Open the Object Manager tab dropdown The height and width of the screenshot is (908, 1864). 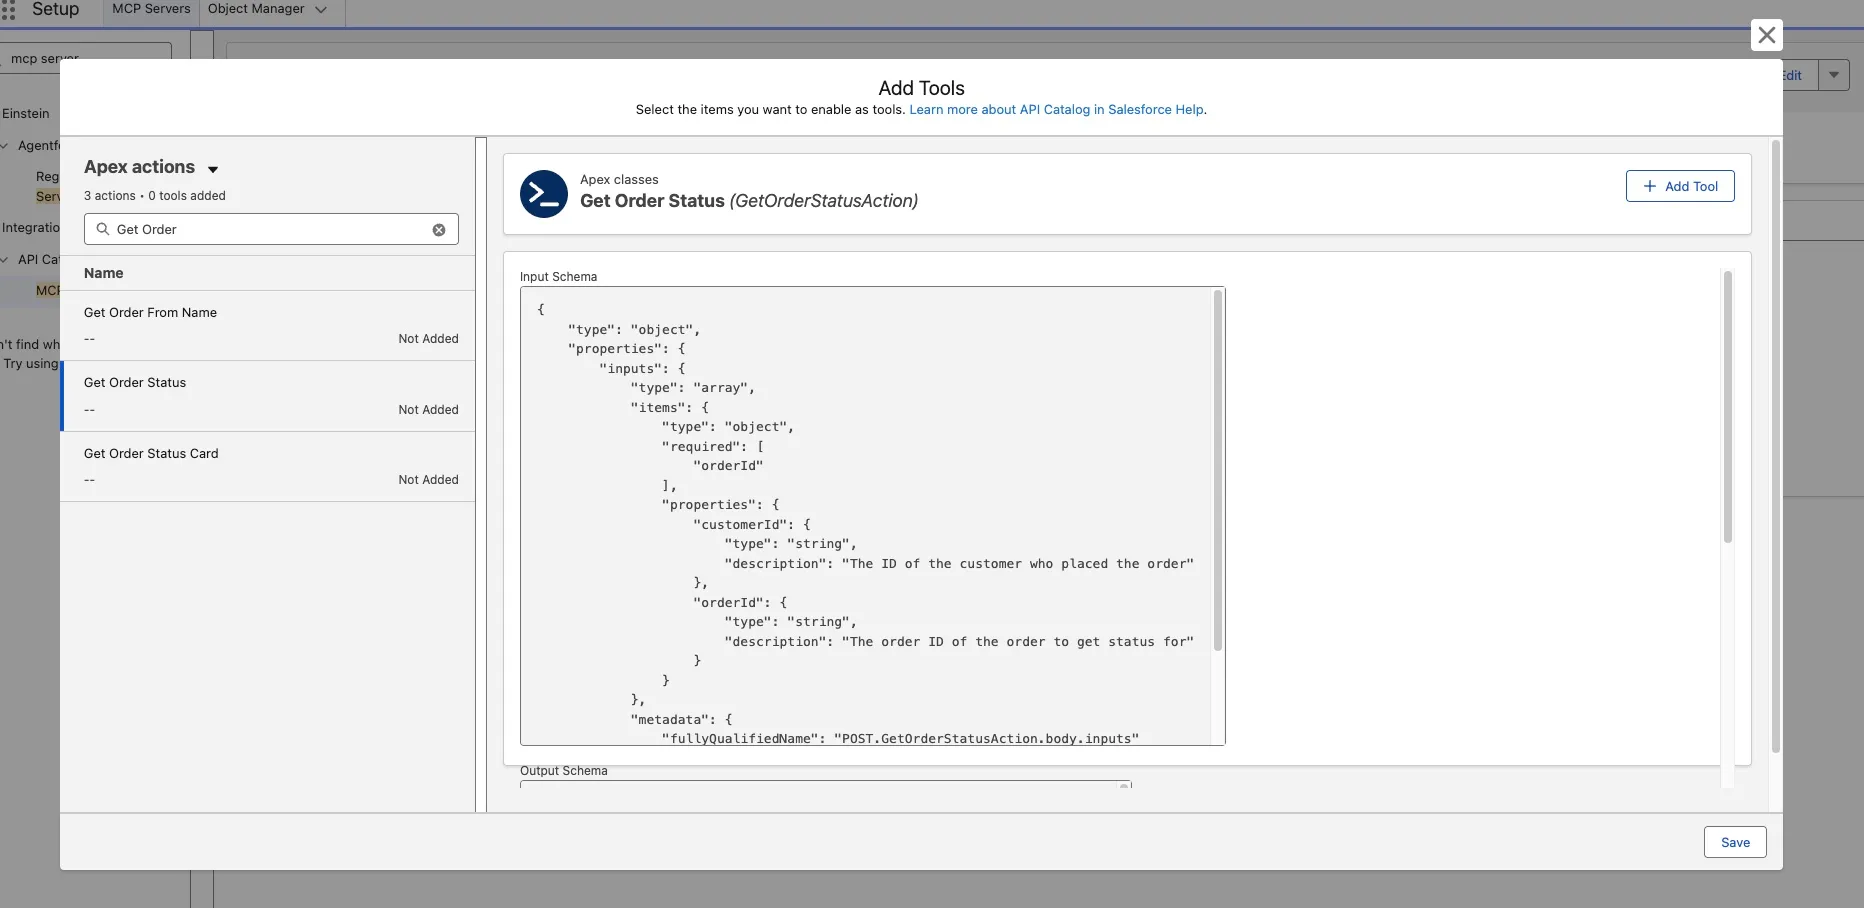click(321, 10)
